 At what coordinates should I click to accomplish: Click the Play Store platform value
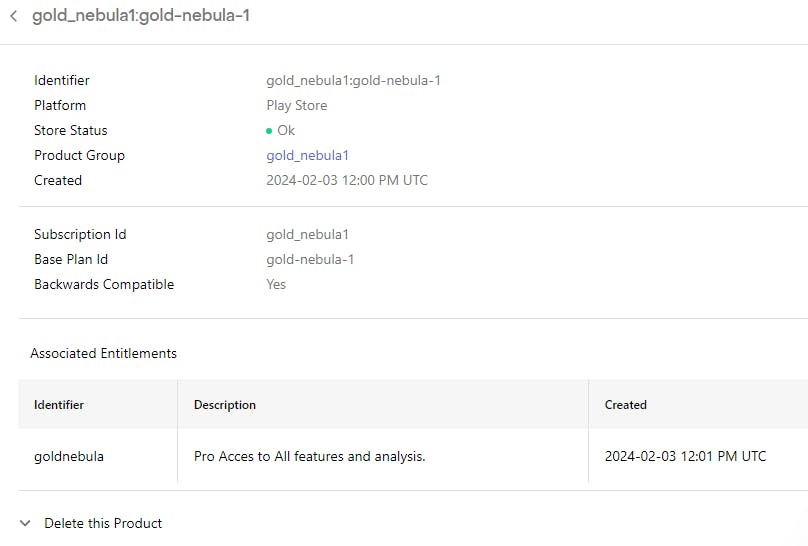click(x=296, y=105)
